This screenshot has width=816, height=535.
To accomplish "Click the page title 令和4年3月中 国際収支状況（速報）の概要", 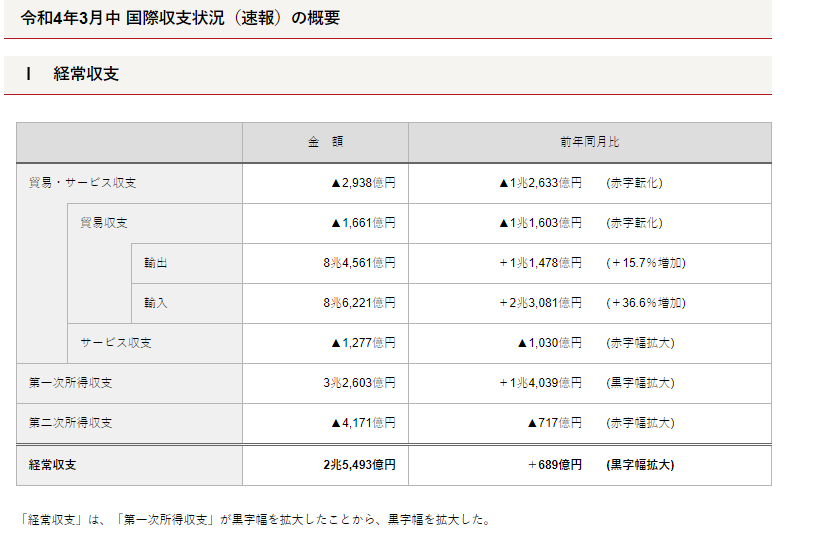I will tap(180, 18).
